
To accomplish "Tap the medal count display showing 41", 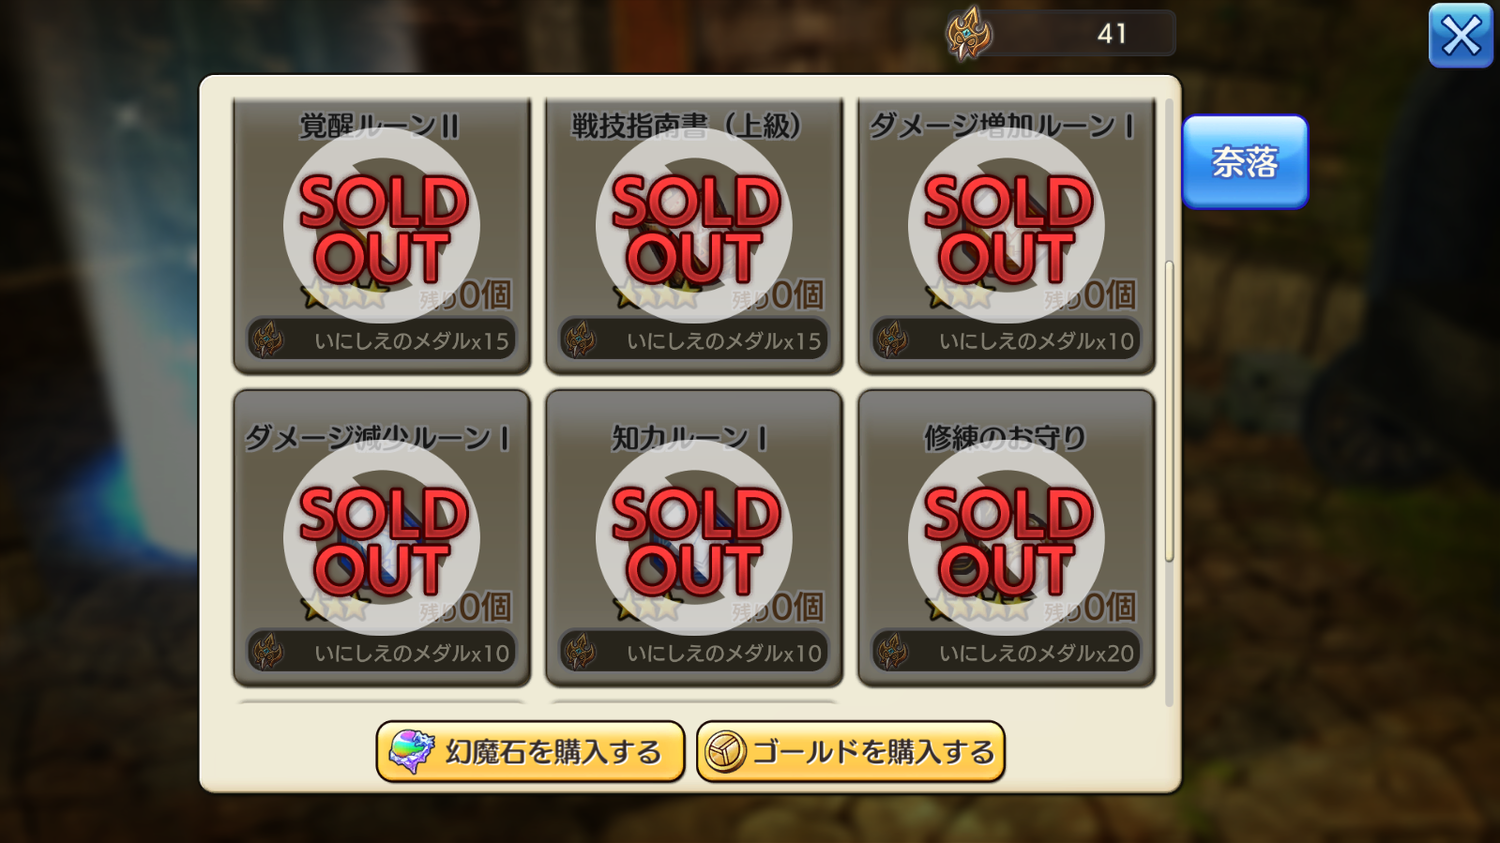I will coord(1061,34).
